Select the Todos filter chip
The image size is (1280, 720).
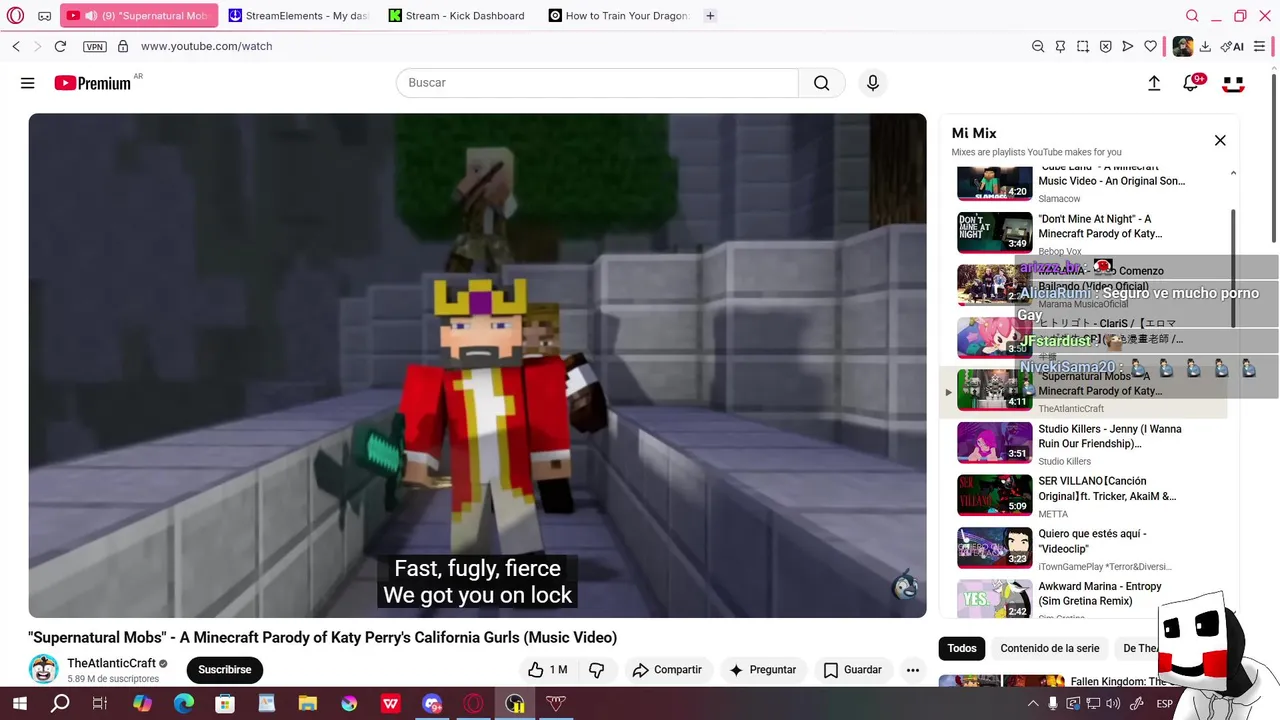(x=962, y=648)
